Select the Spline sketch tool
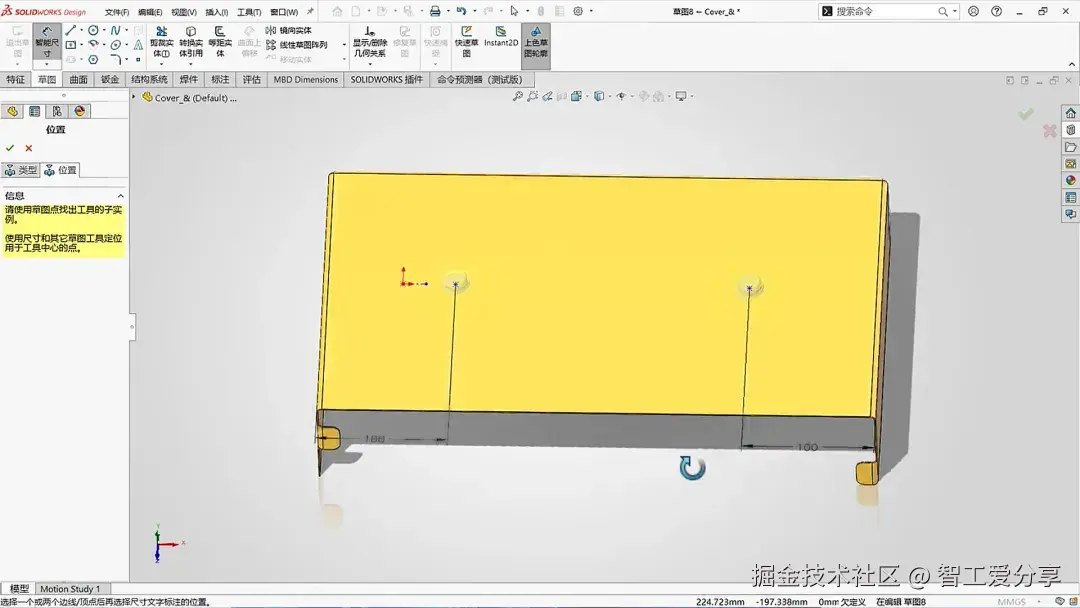Viewport: 1080px width, 608px height. coord(116,30)
